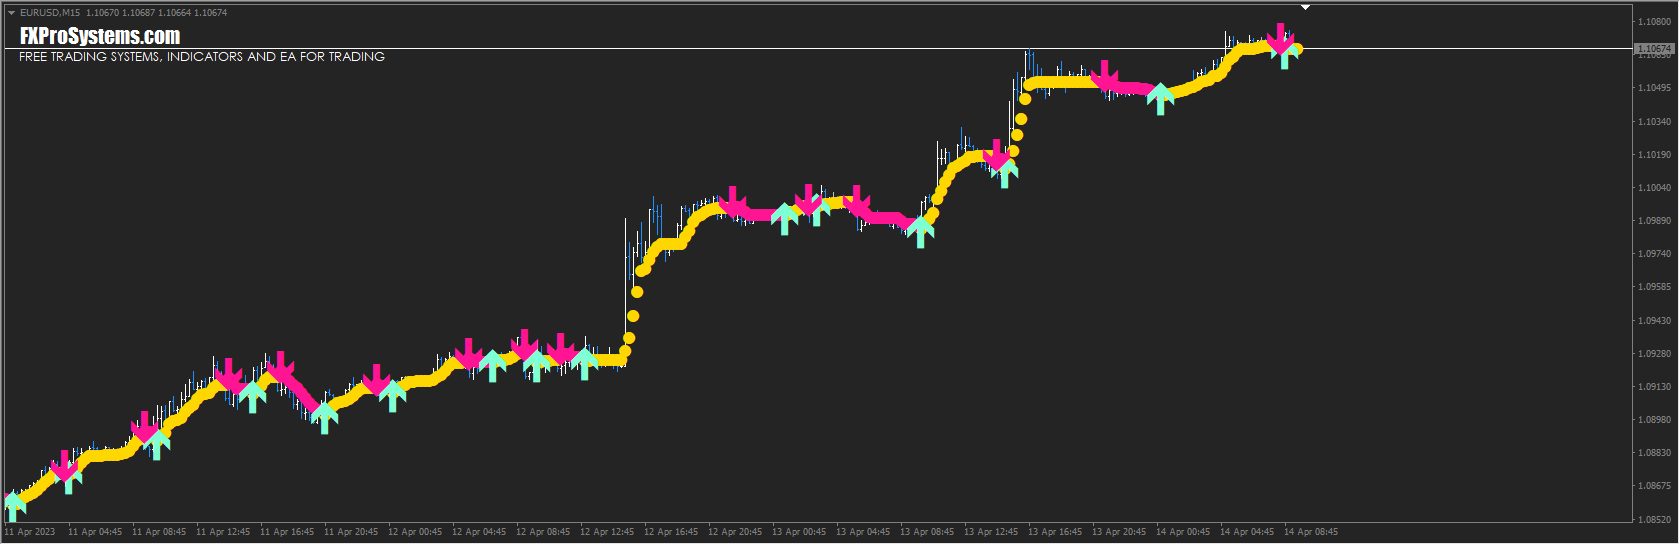Select the last pink down arrow at the newest candles
This screenshot has width=1680, height=545.
(x=1281, y=38)
